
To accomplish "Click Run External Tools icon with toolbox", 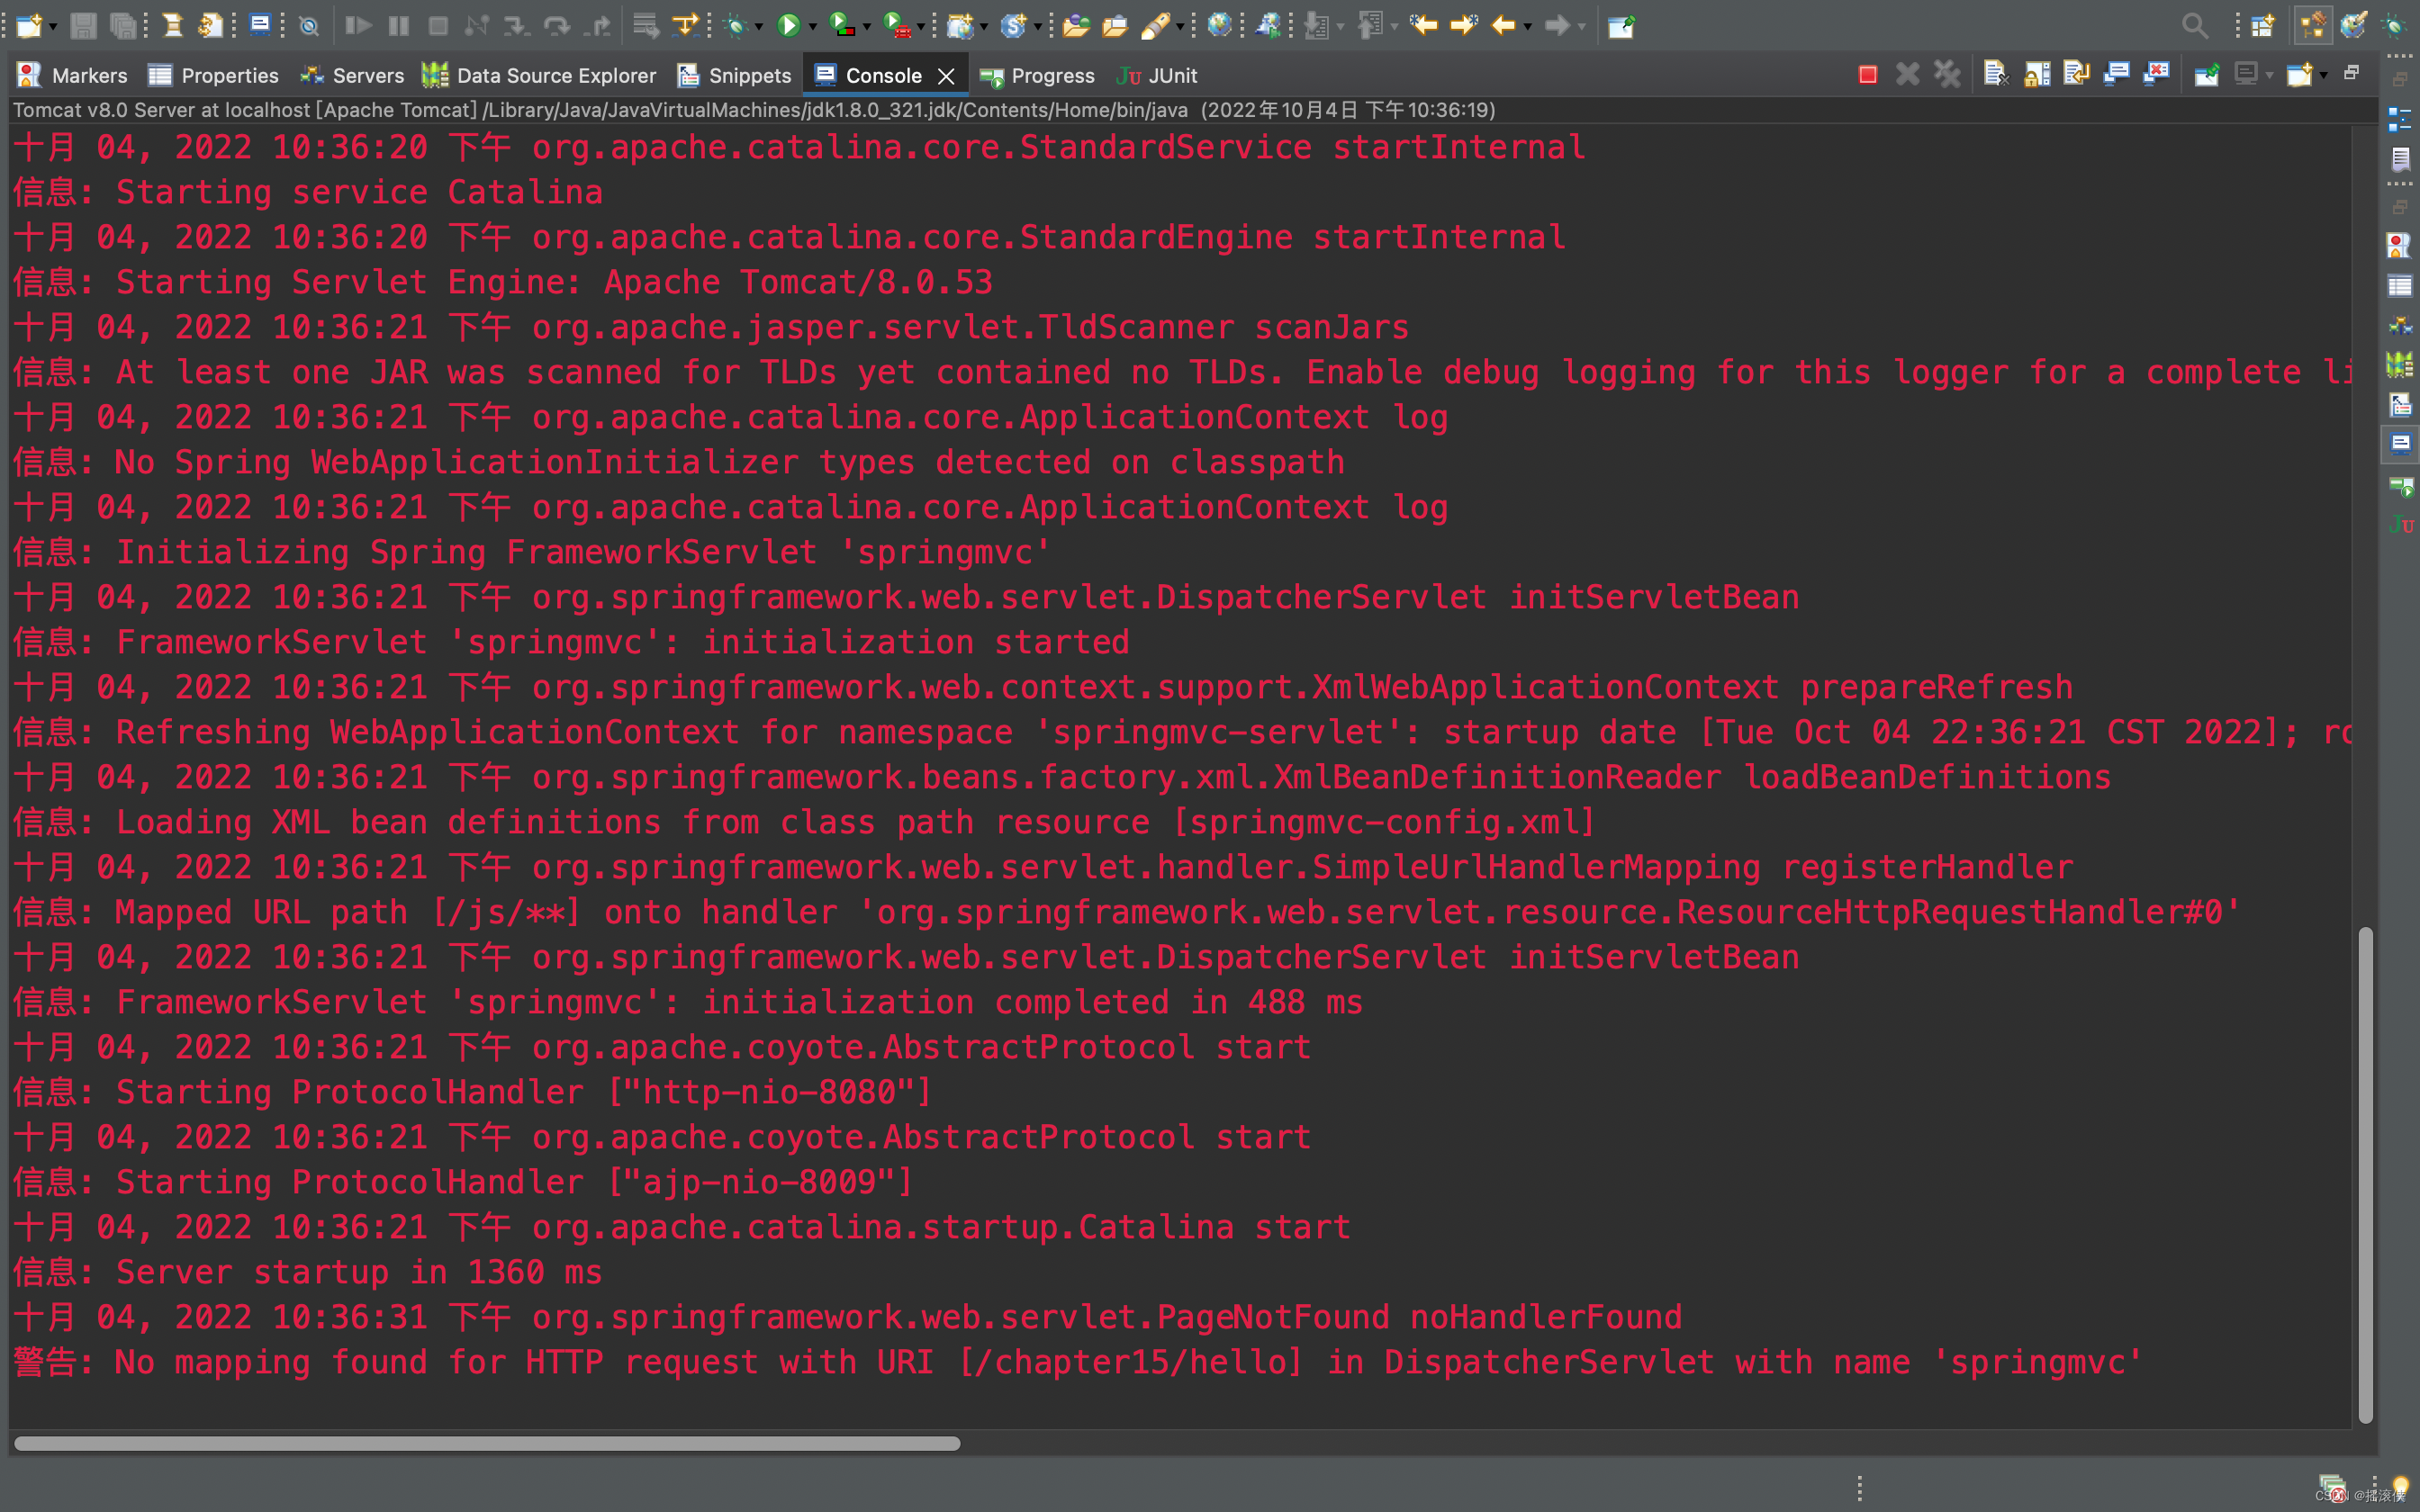I will click(897, 25).
